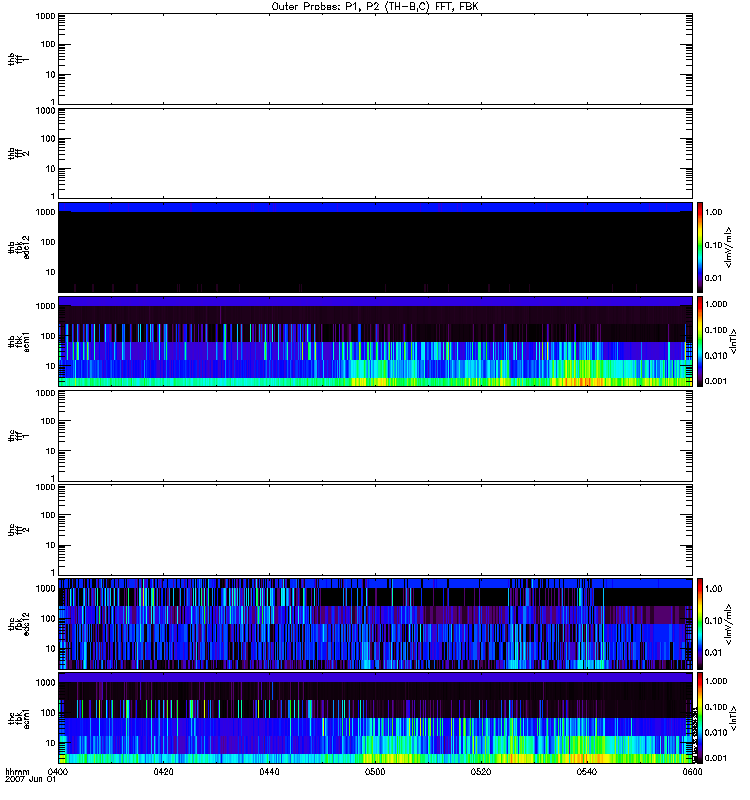The width and height of the screenshot is (750, 800).
Task: Select the empty thb fff 2 panel
Action: click(x=375, y=153)
